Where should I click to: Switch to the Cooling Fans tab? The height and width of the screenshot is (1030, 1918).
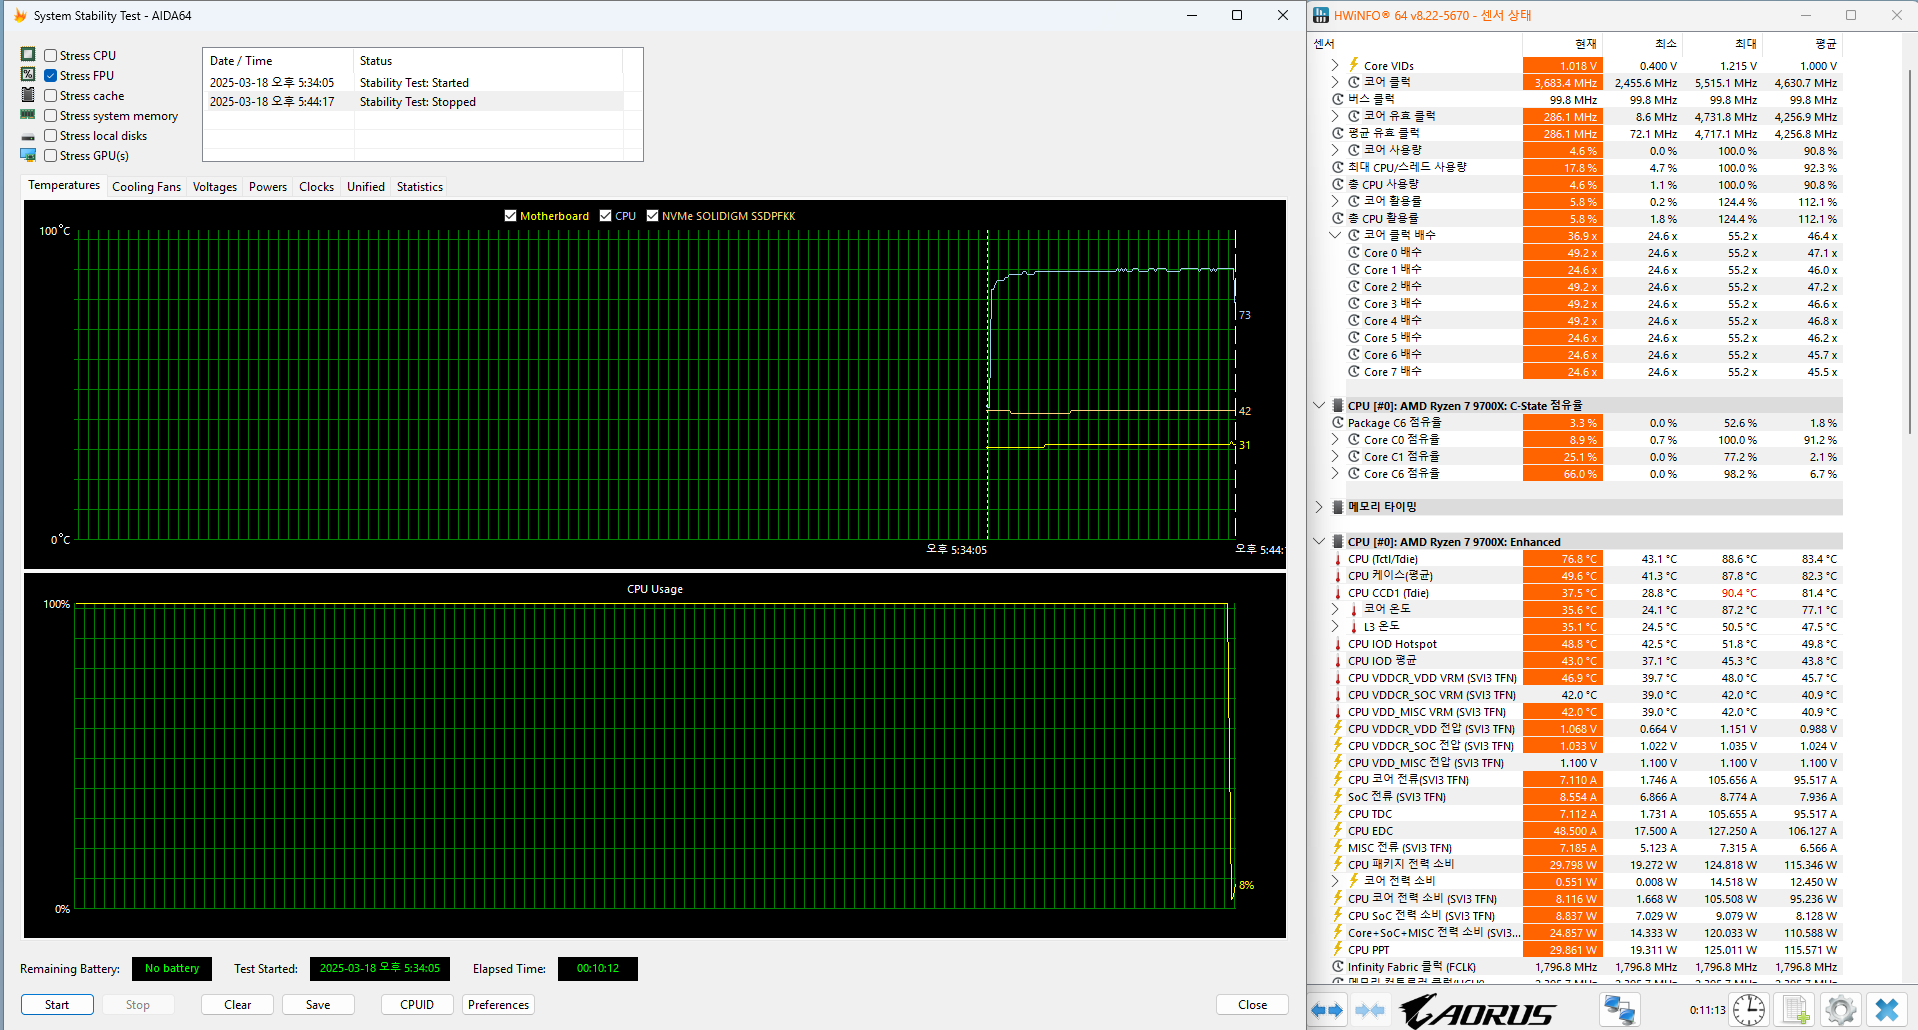pos(147,187)
